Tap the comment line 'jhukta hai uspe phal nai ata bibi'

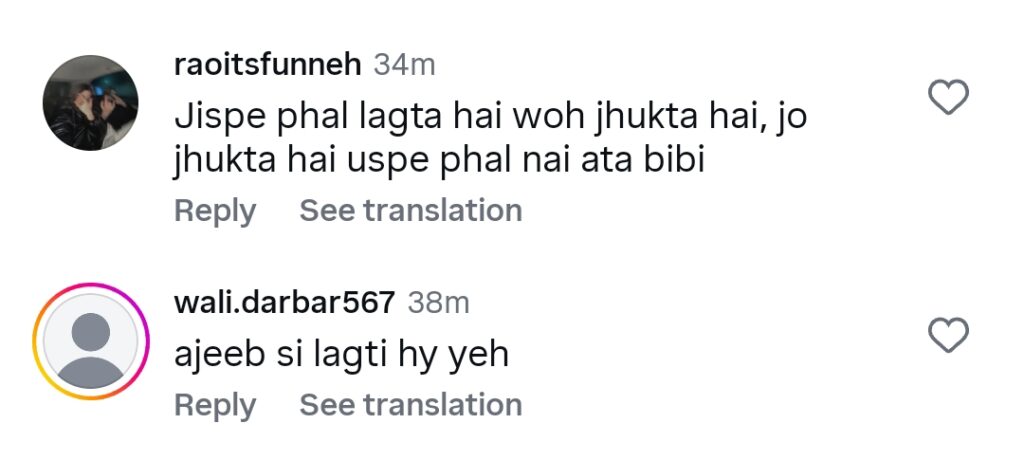point(439,160)
